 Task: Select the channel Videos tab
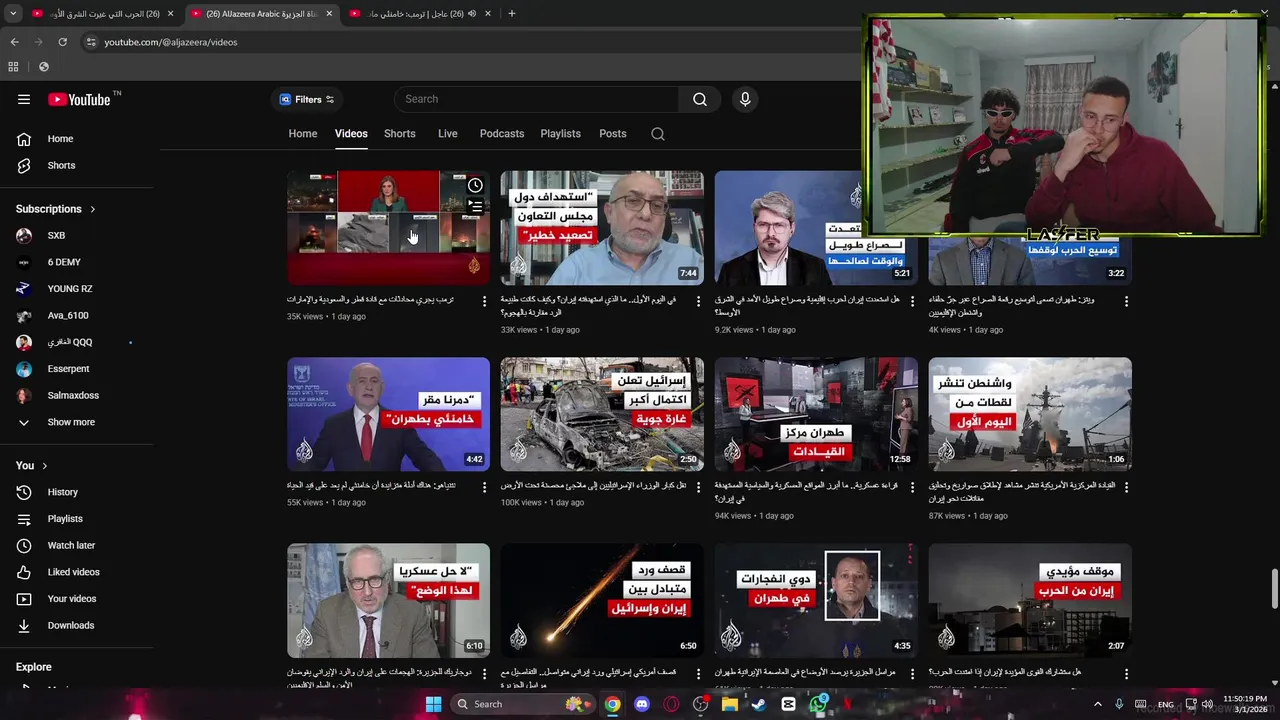click(351, 134)
